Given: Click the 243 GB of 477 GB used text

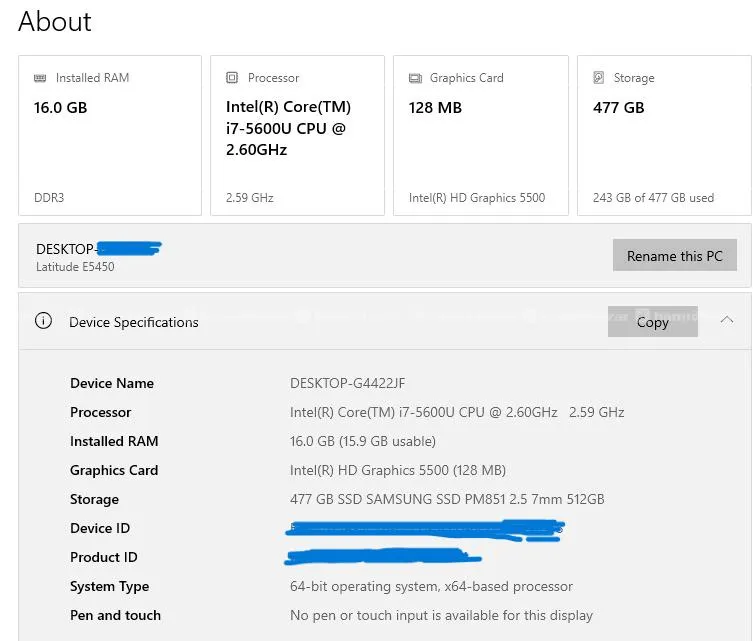Looking at the screenshot, I should pos(653,198).
